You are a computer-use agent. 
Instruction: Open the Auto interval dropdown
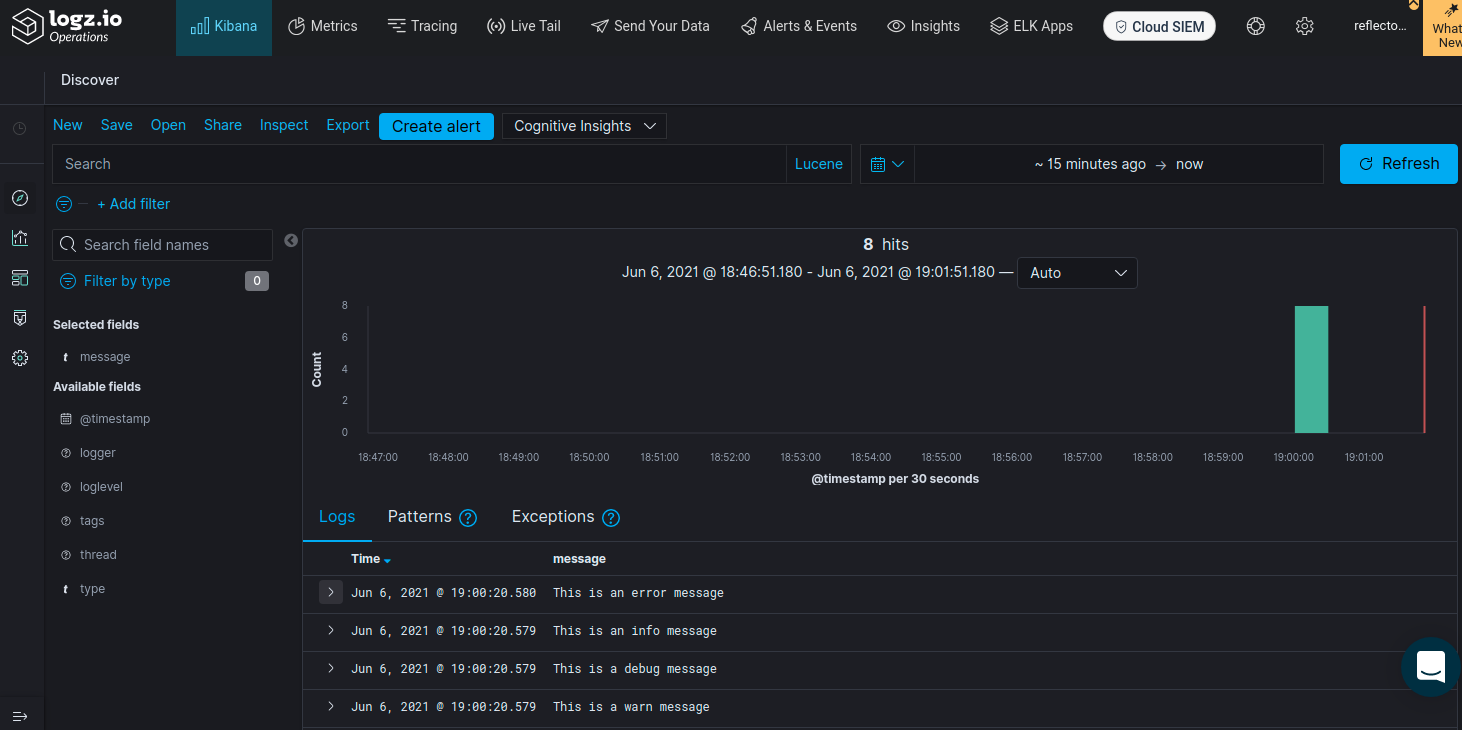tap(1077, 273)
